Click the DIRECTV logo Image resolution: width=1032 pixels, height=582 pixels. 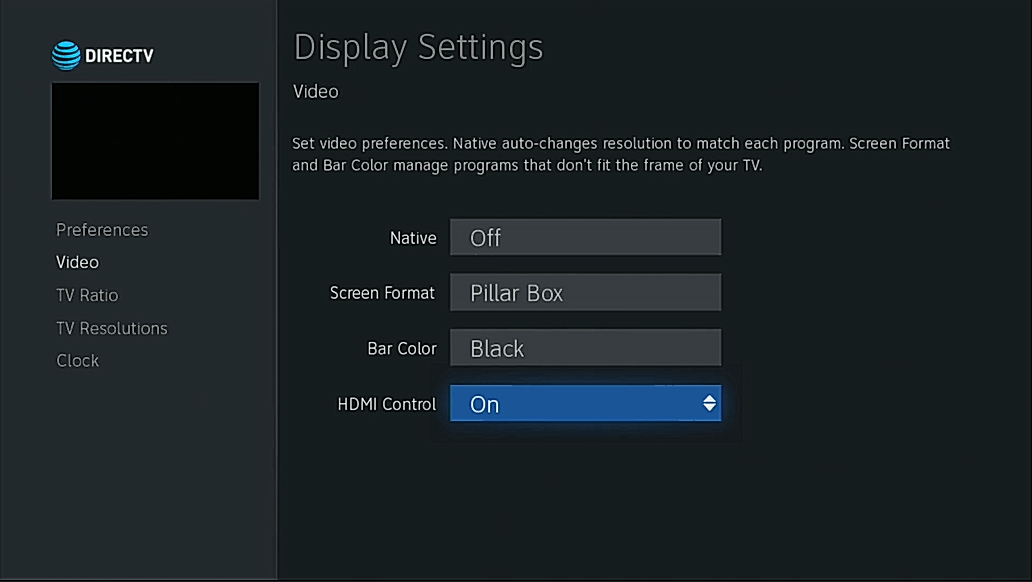pyautogui.click(x=103, y=55)
